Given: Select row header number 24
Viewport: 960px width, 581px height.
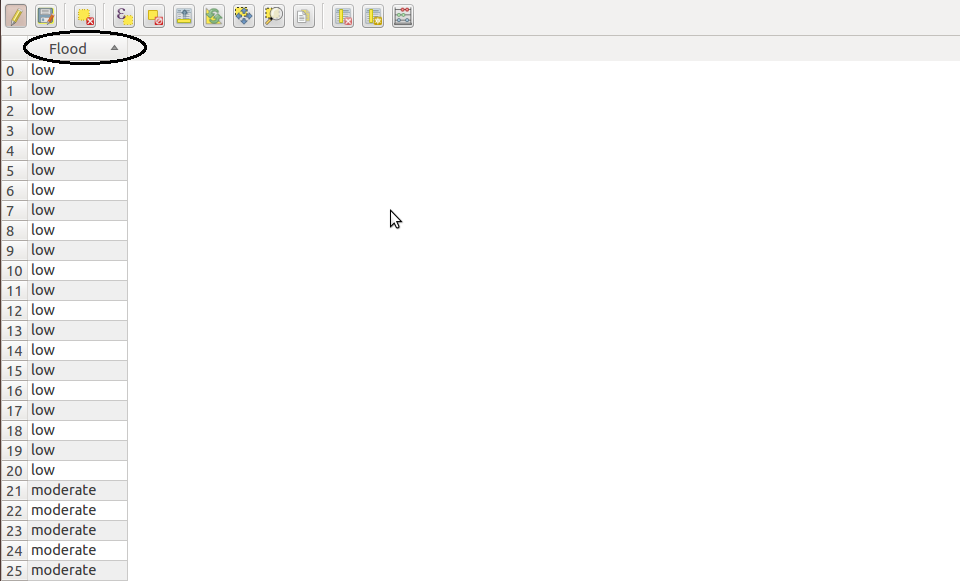Looking at the screenshot, I should click(x=14, y=550).
